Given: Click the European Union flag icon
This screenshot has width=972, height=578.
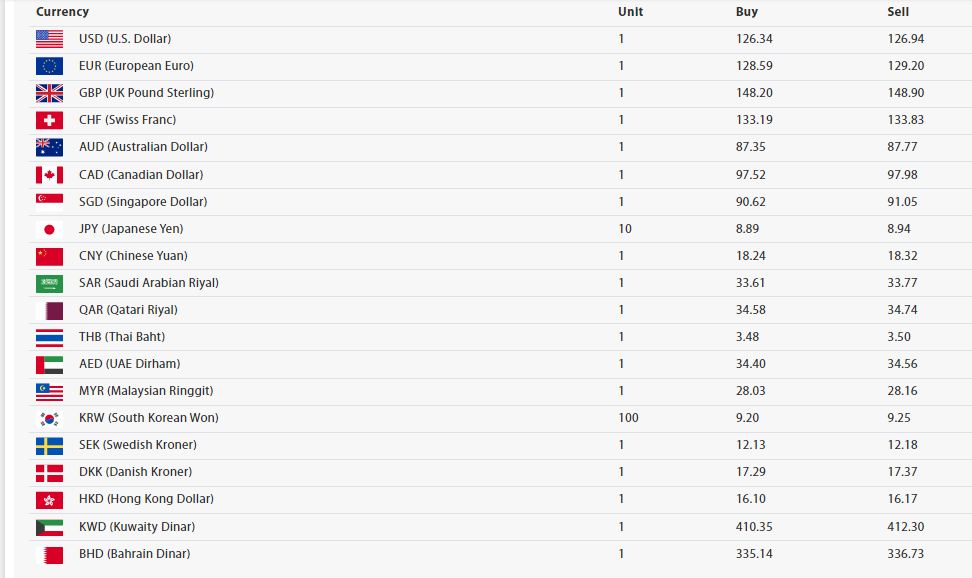Looking at the screenshot, I should tap(50, 66).
